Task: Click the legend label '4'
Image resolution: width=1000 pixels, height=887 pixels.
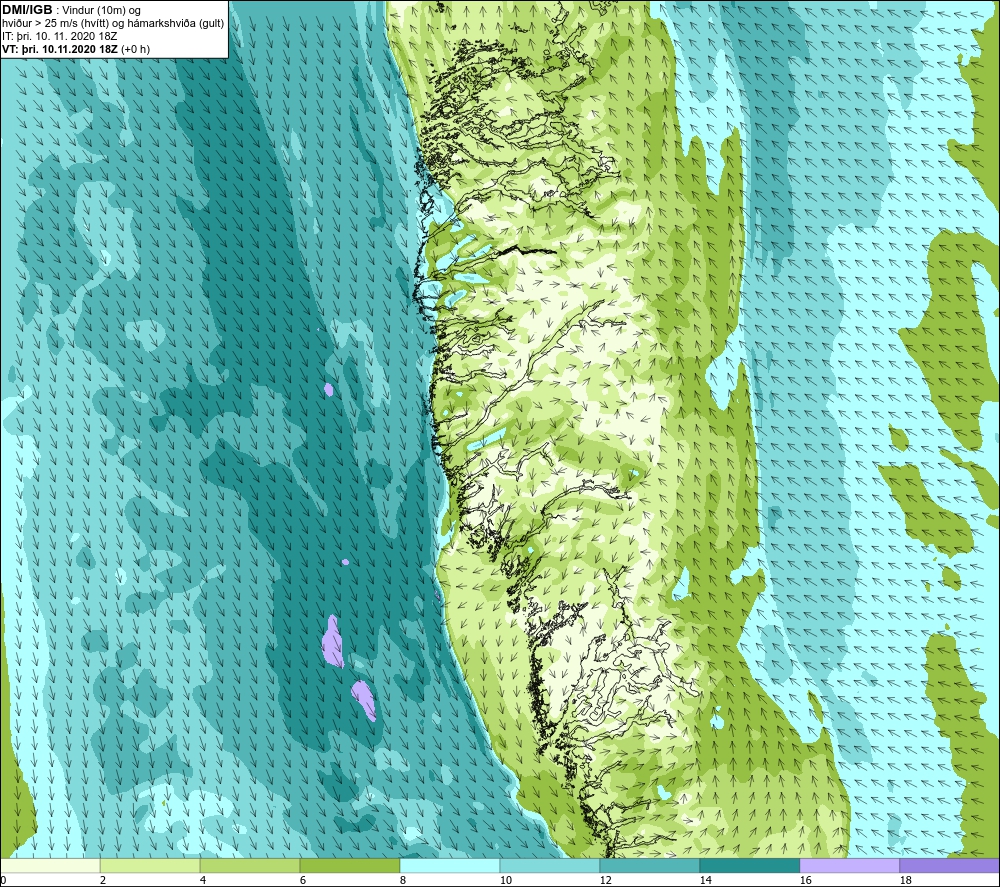Action: [x=203, y=880]
